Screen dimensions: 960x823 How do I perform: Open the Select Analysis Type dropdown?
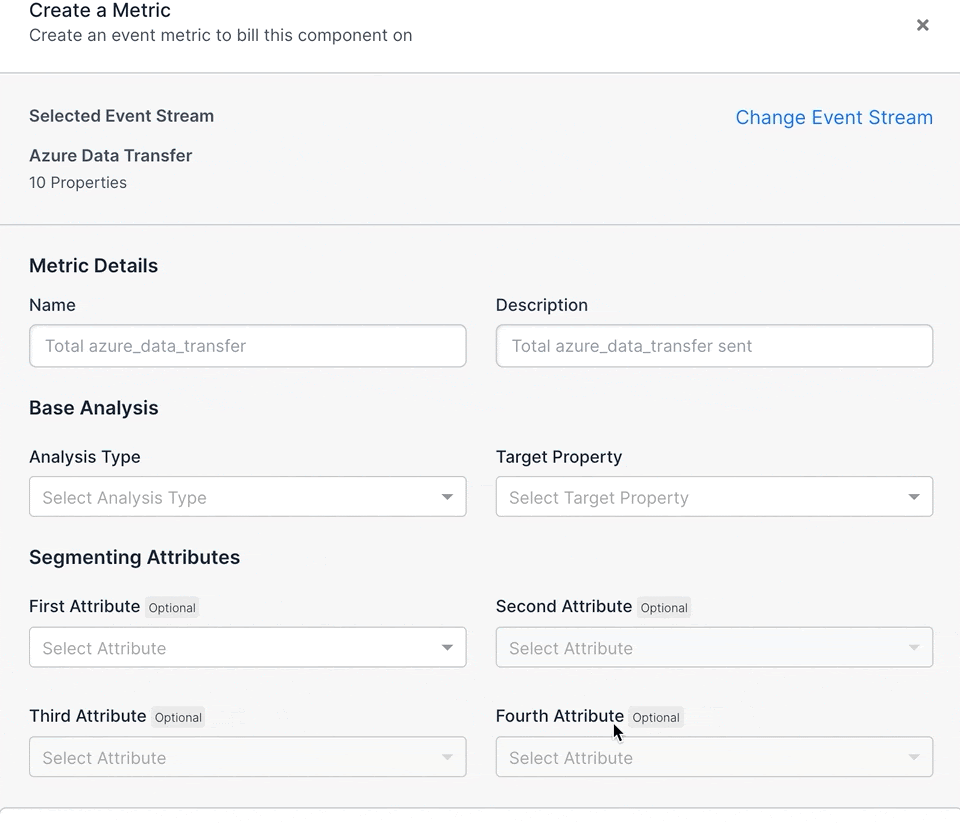tap(248, 497)
